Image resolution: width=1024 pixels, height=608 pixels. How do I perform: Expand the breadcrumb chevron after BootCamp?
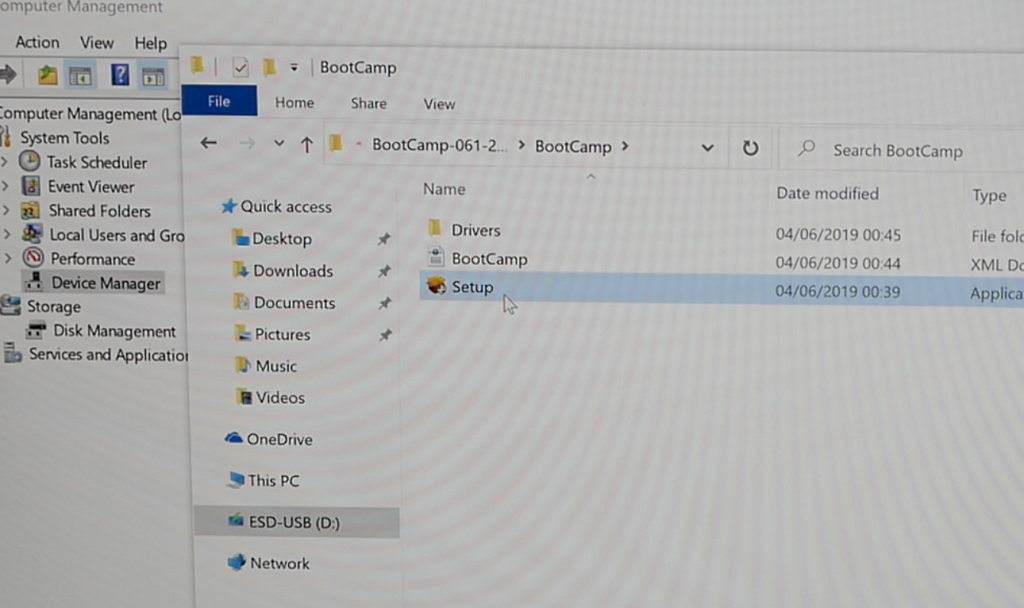click(x=625, y=146)
